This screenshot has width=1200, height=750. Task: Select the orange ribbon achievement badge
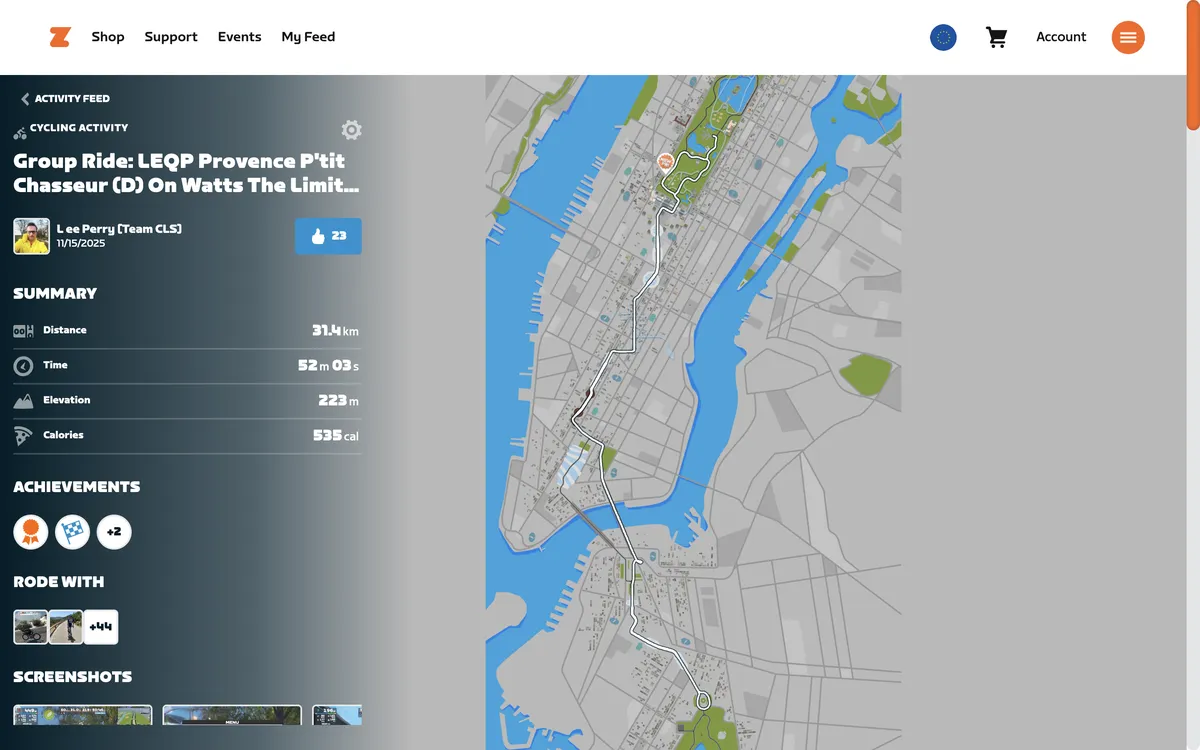[x=31, y=532]
